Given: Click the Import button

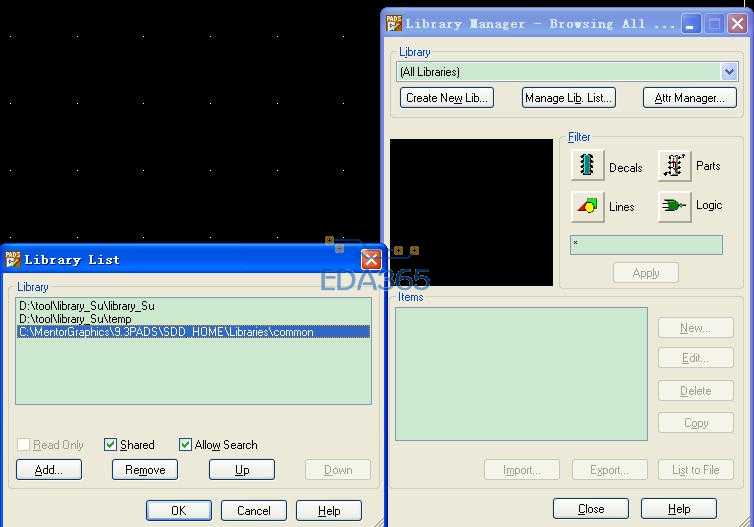Looking at the screenshot, I should pyautogui.click(x=522, y=469).
